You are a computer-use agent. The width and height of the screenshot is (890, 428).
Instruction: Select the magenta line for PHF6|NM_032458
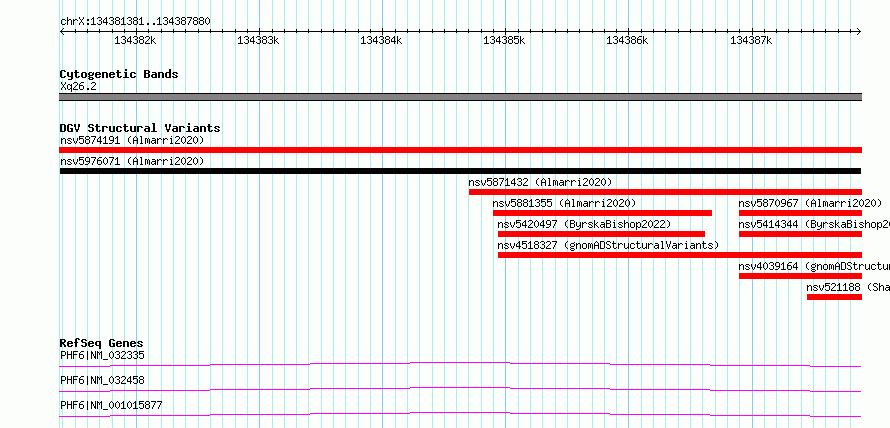point(460,389)
